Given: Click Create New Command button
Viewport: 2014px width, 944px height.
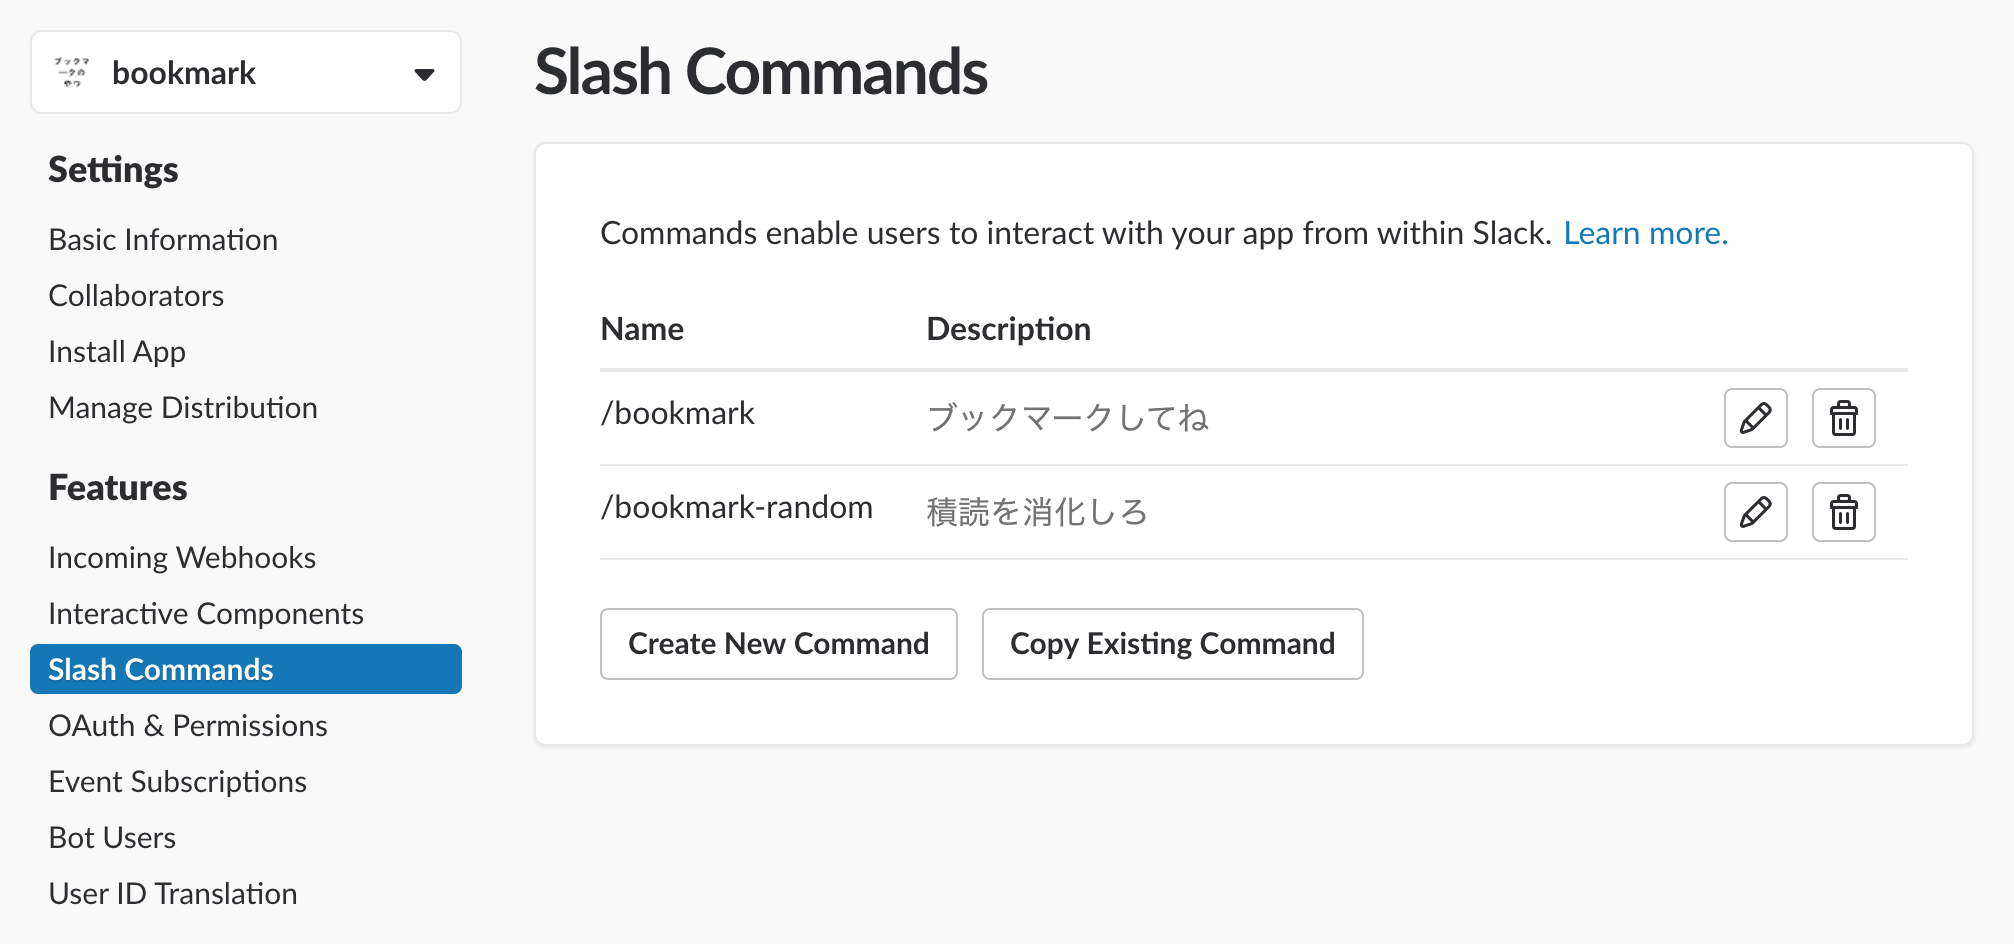Looking at the screenshot, I should [x=779, y=644].
